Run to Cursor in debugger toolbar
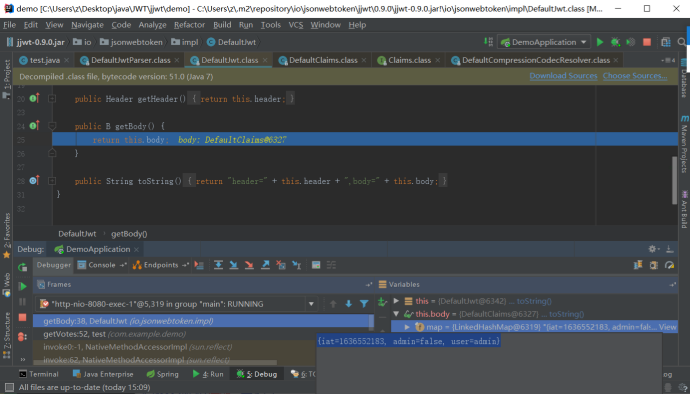The width and height of the screenshot is (690, 394). 297,265
